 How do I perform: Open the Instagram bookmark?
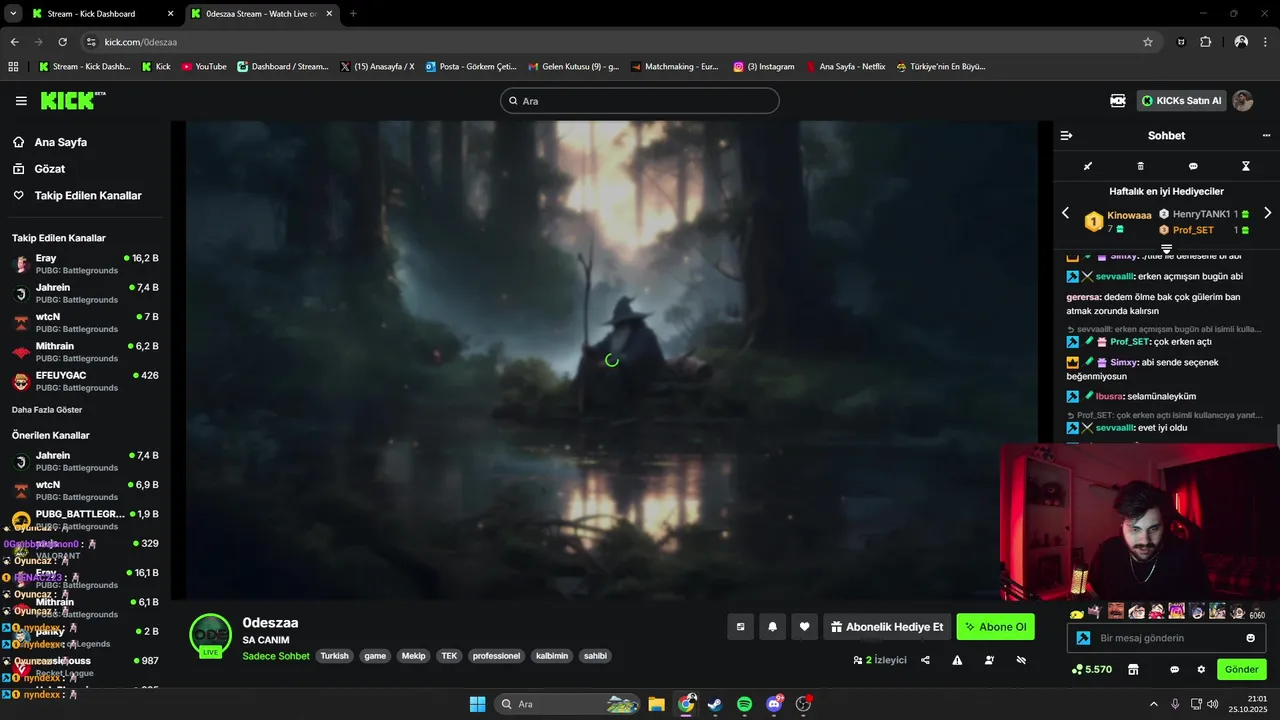point(764,67)
